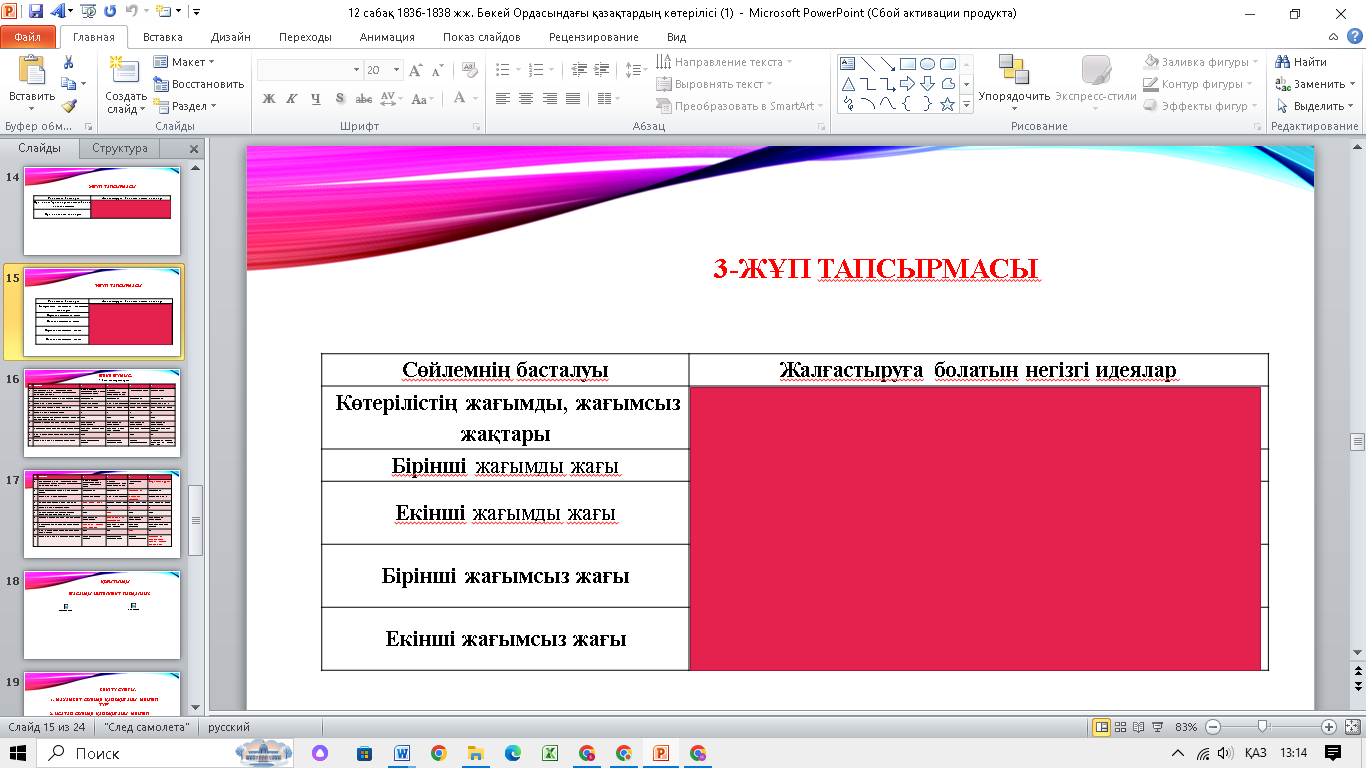The width and height of the screenshot is (1366, 768).
Task: Underline text with the Ч button
Action: (x=316, y=99)
